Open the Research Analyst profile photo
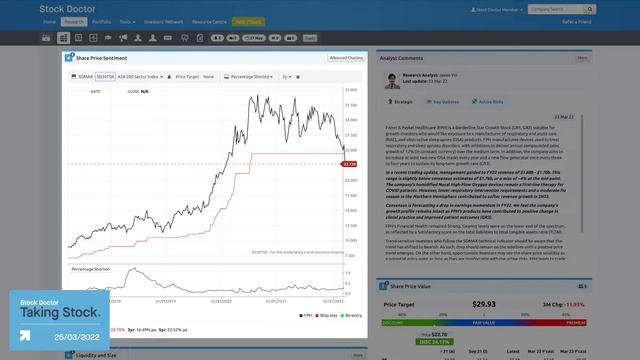 [x=392, y=81]
